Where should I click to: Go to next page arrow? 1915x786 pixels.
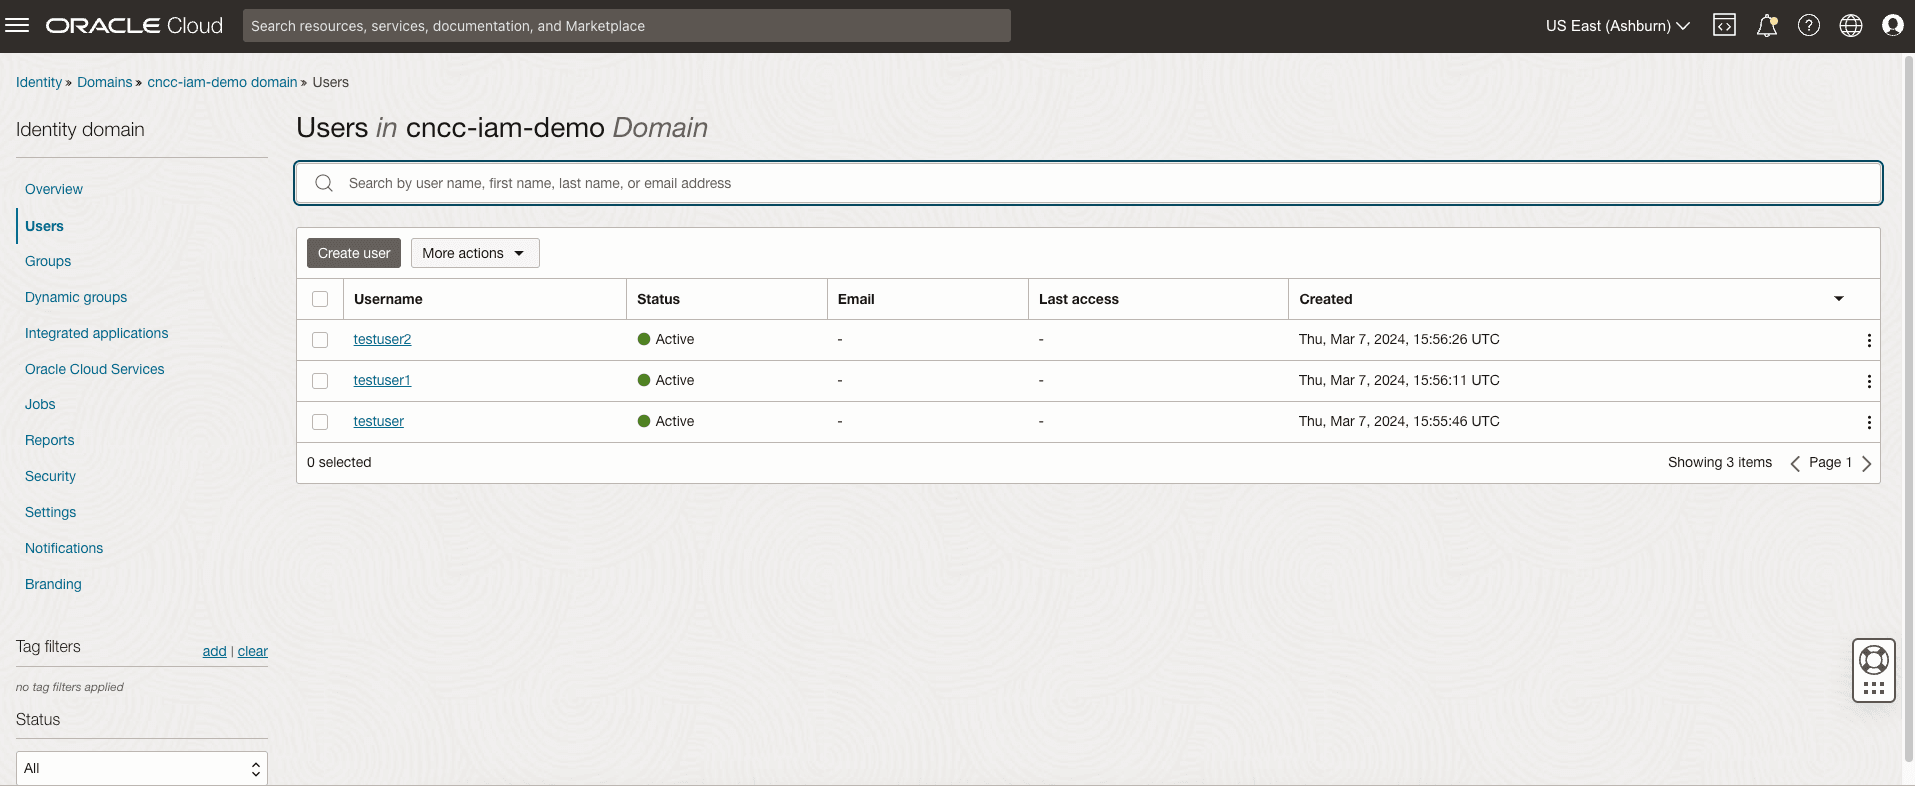1866,463
